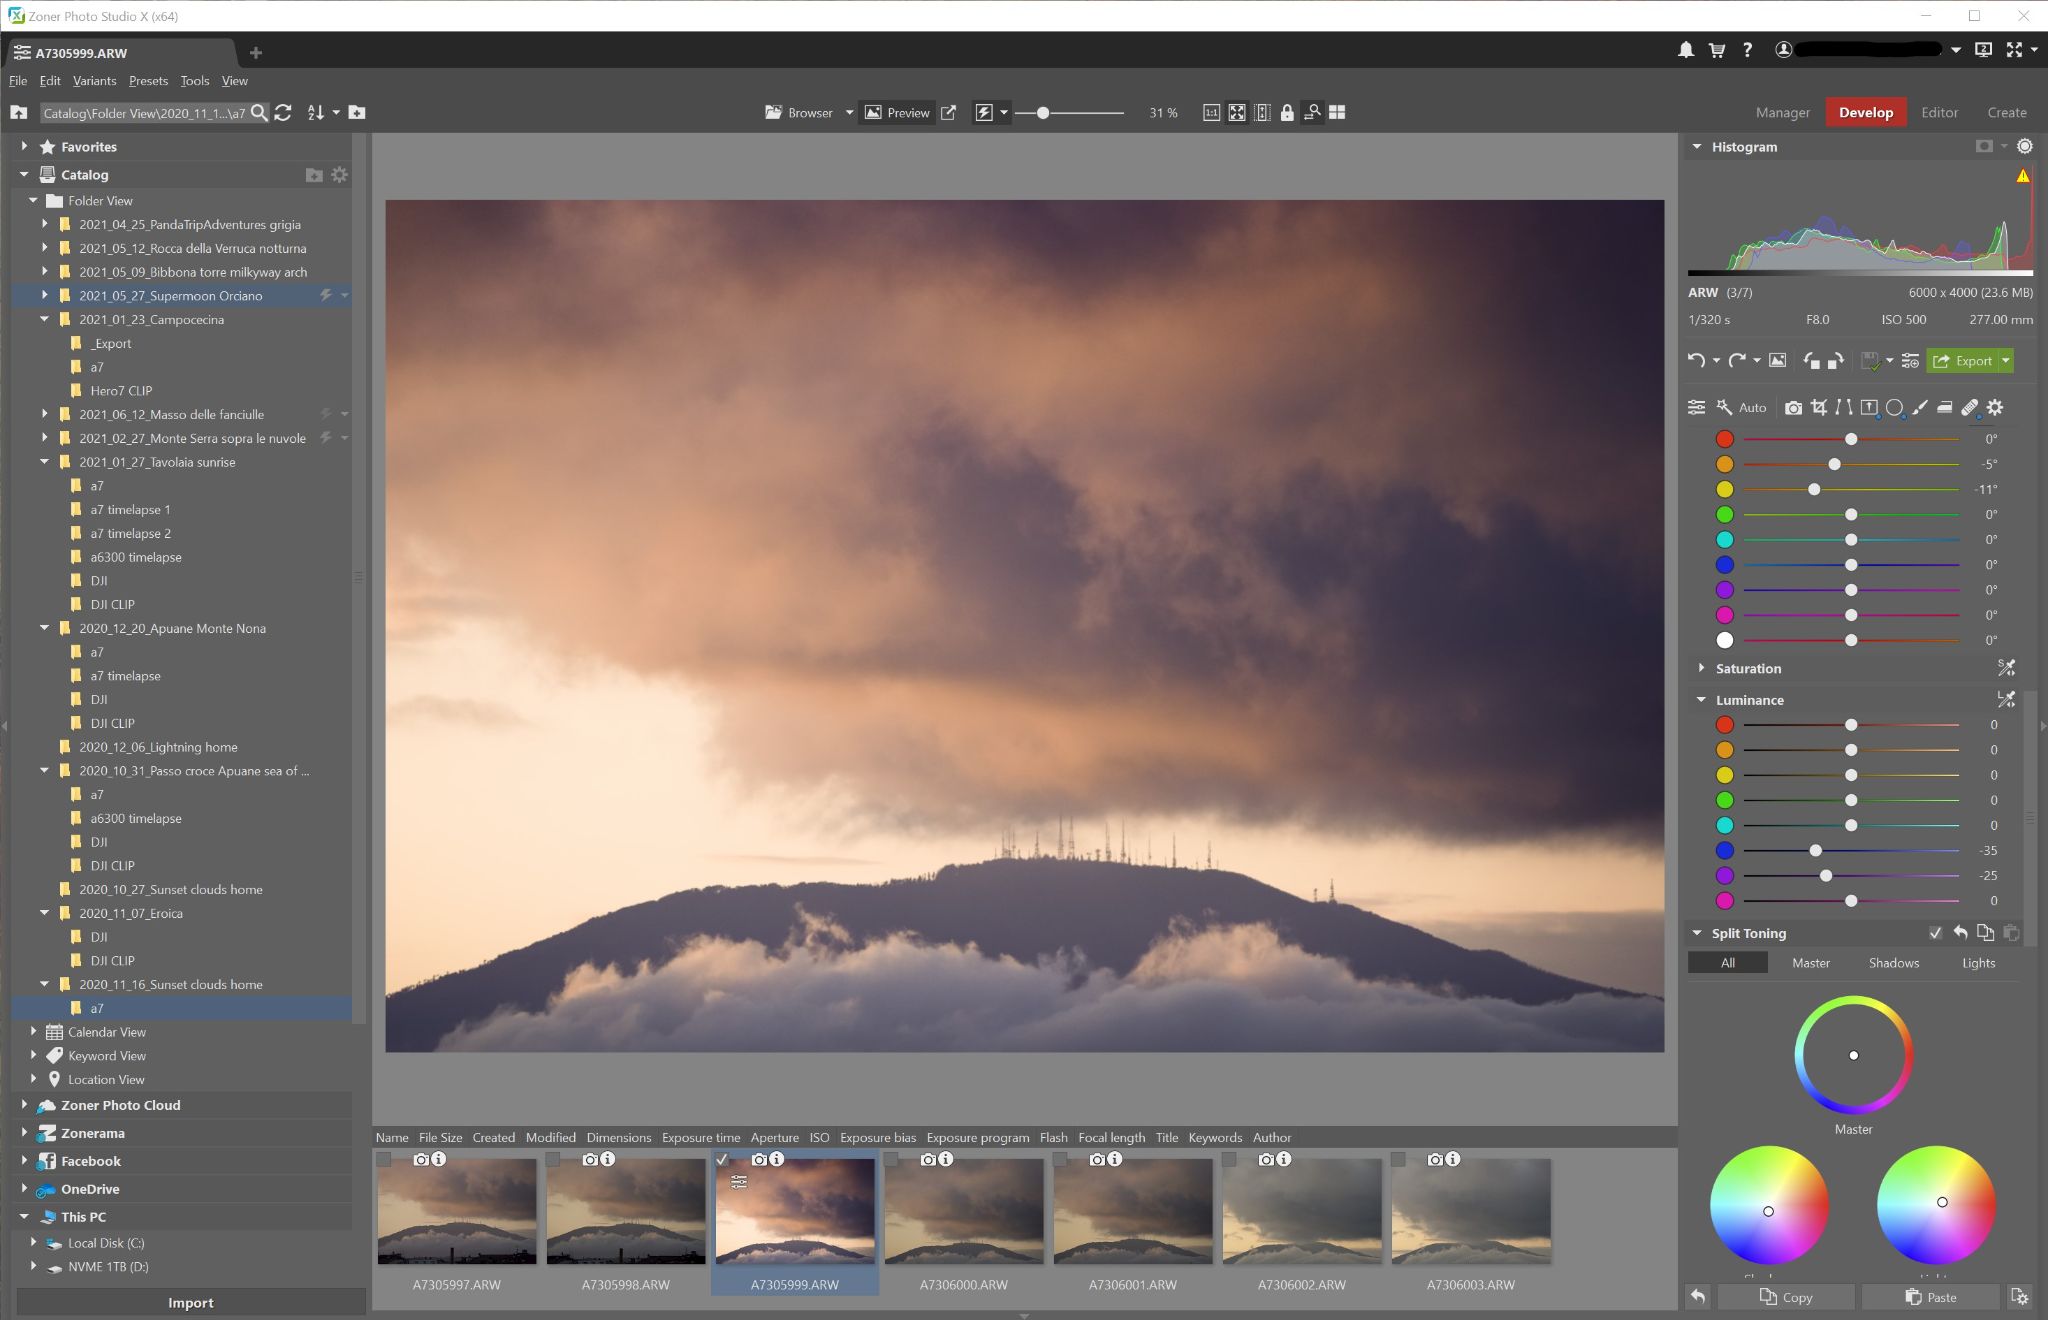Rotate image right icon
Image resolution: width=2048 pixels, height=1320 pixels.
1835,361
